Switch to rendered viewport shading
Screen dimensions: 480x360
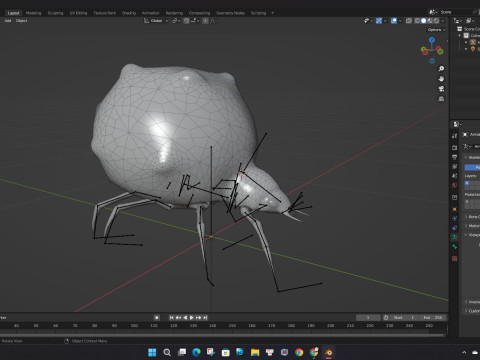pos(436,21)
